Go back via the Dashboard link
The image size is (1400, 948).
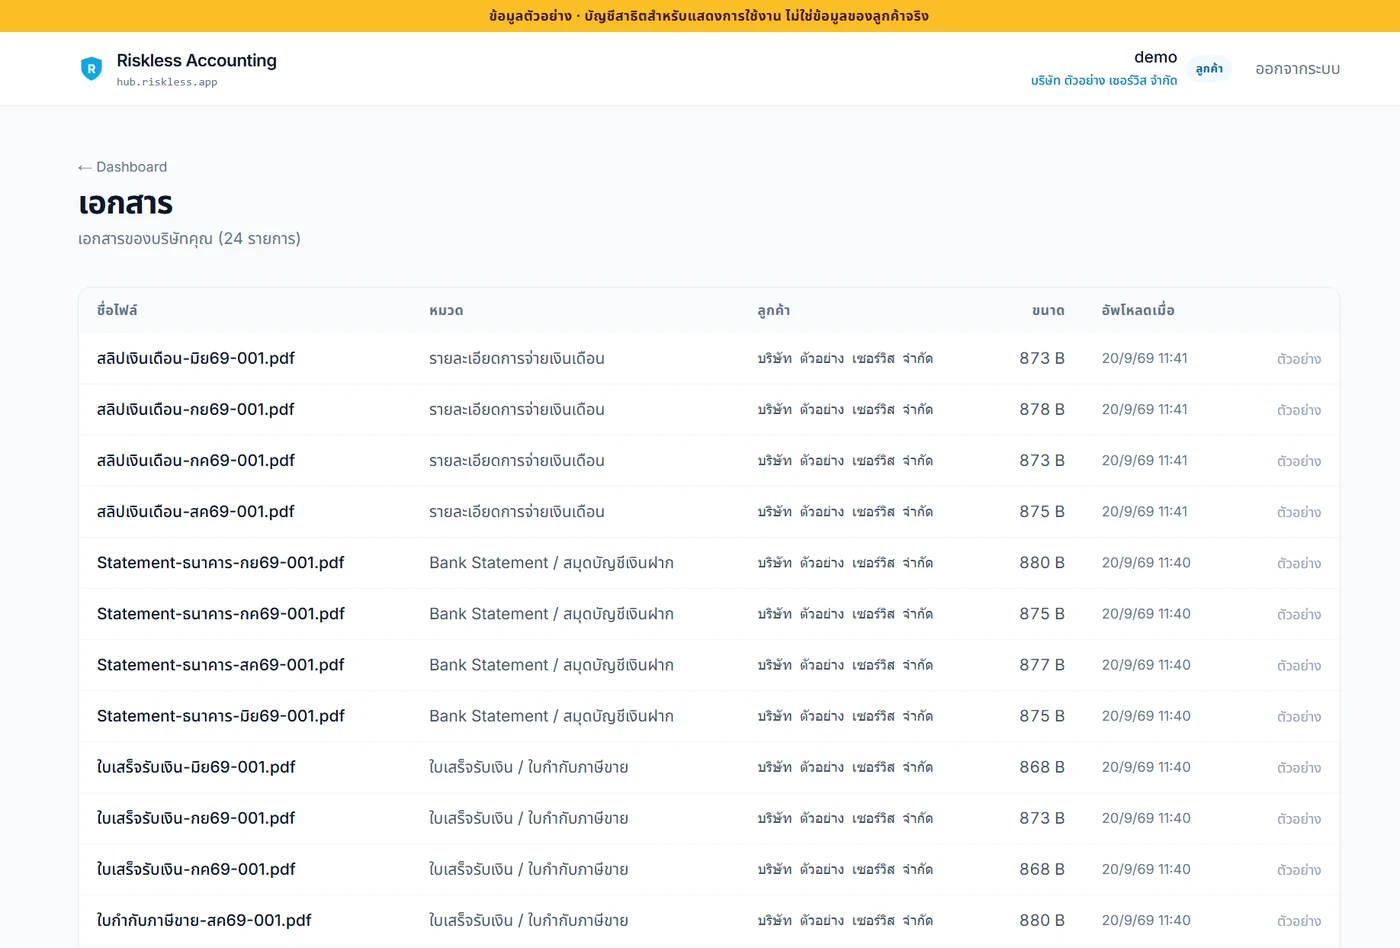pos(123,167)
